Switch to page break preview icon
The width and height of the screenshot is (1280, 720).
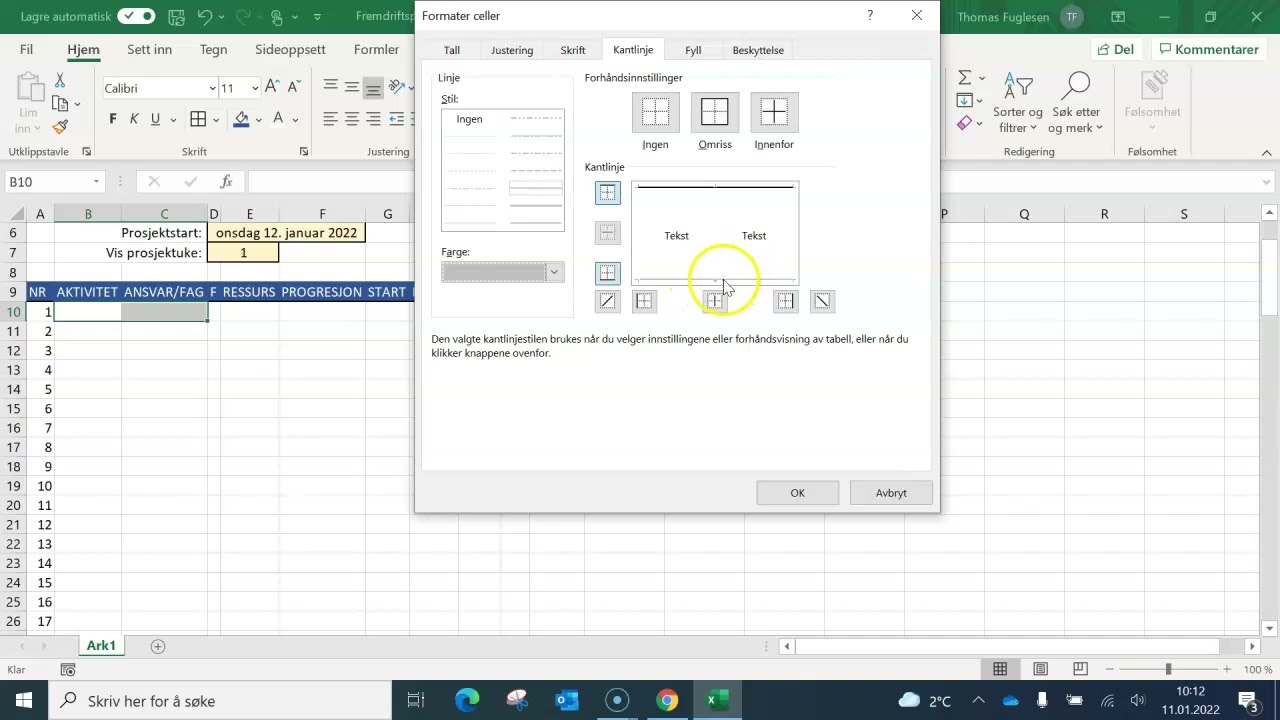(x=1080, y=669)
